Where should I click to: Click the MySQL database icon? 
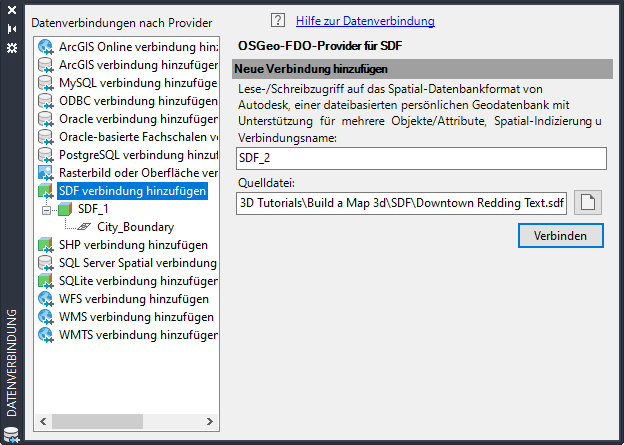pyautogui.click(x=45, y=83)
